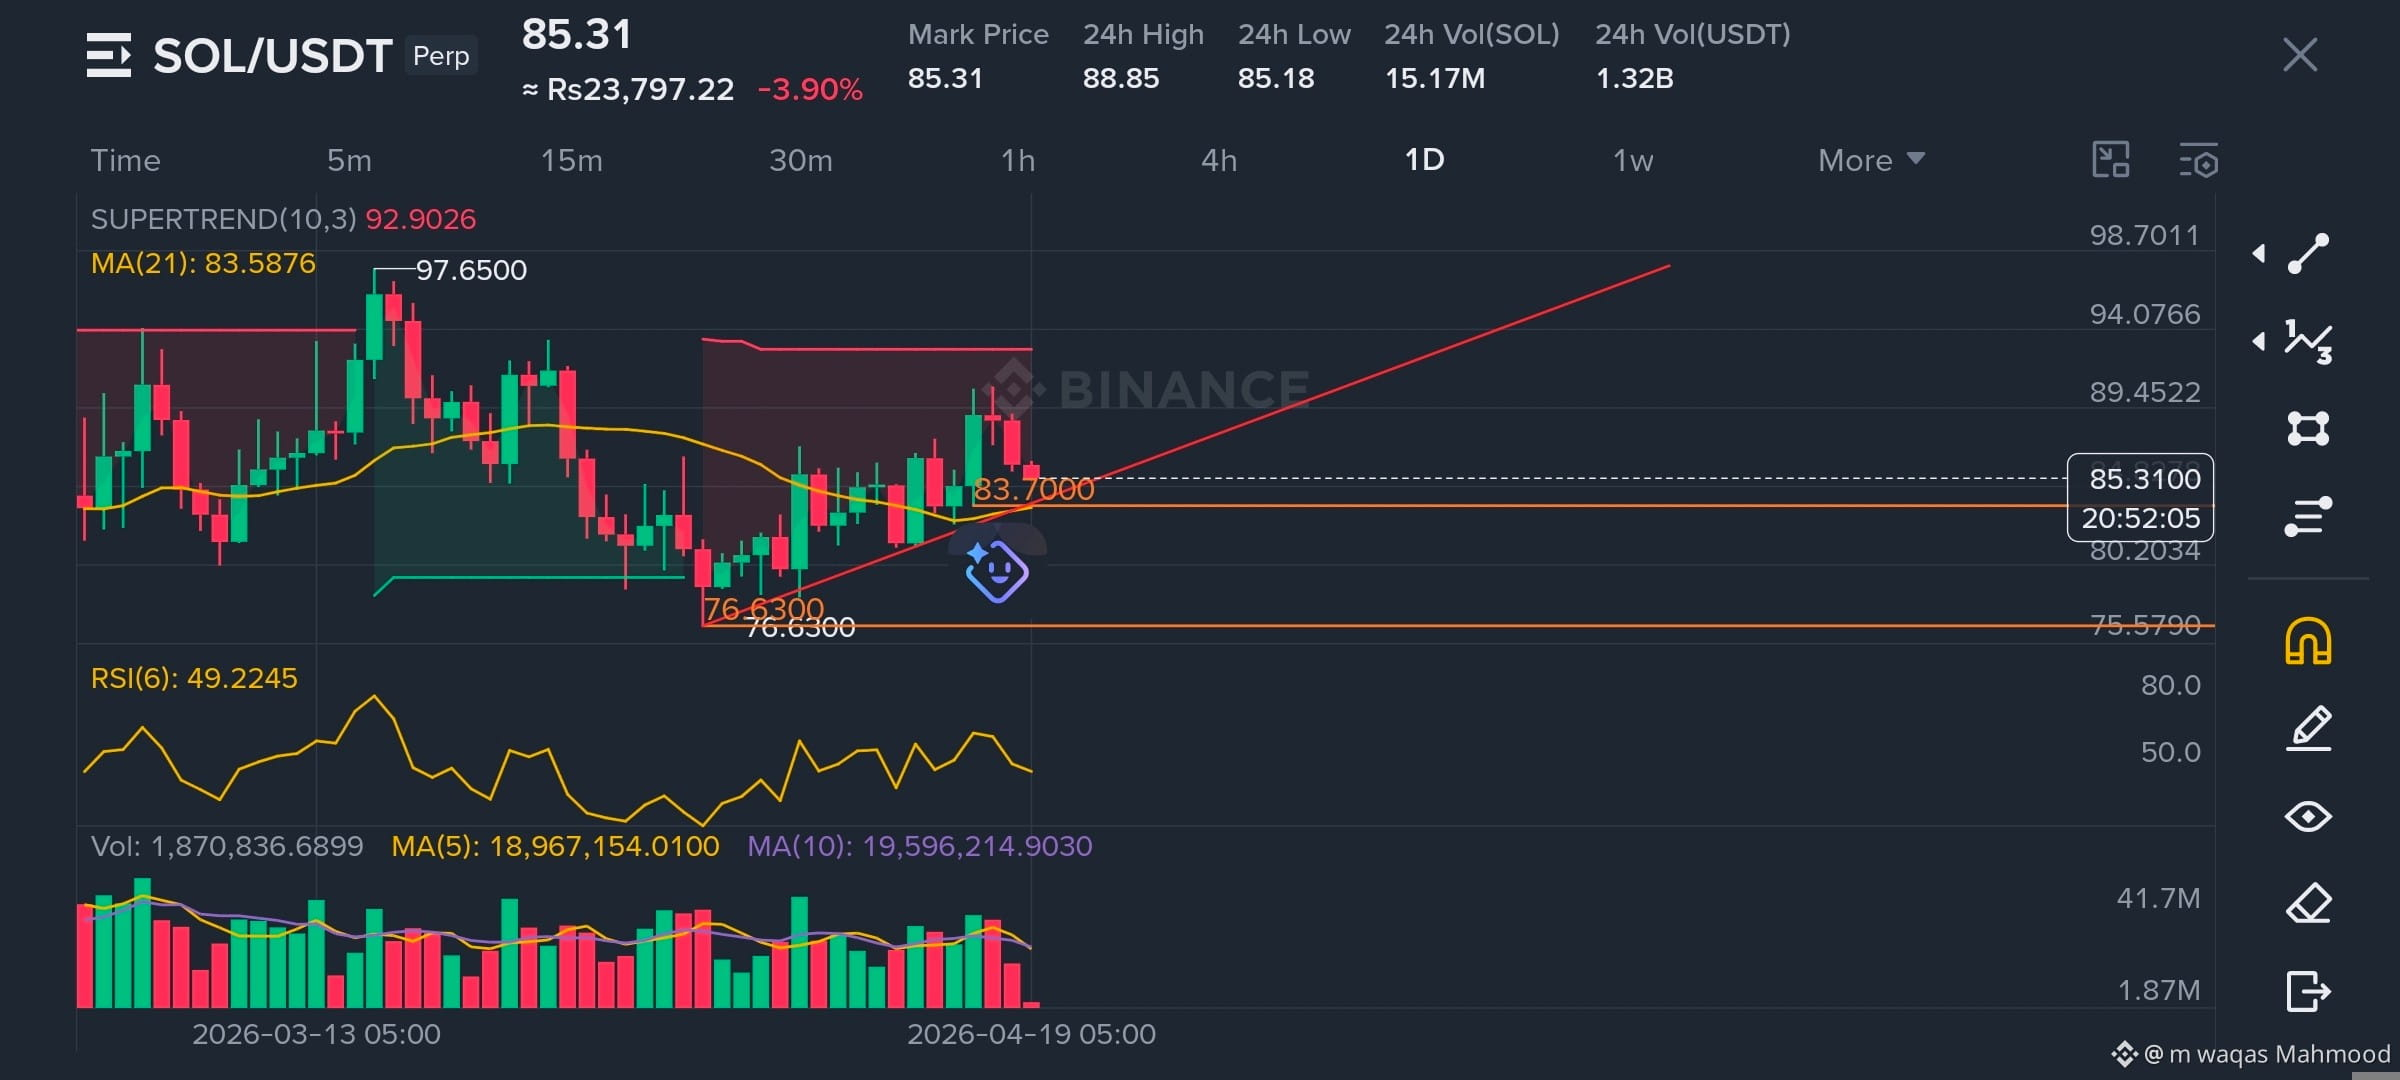Viewport: 2400px width, 1080px height.
Task: Tap the -3.90% price change value
Action: point(810,90)
